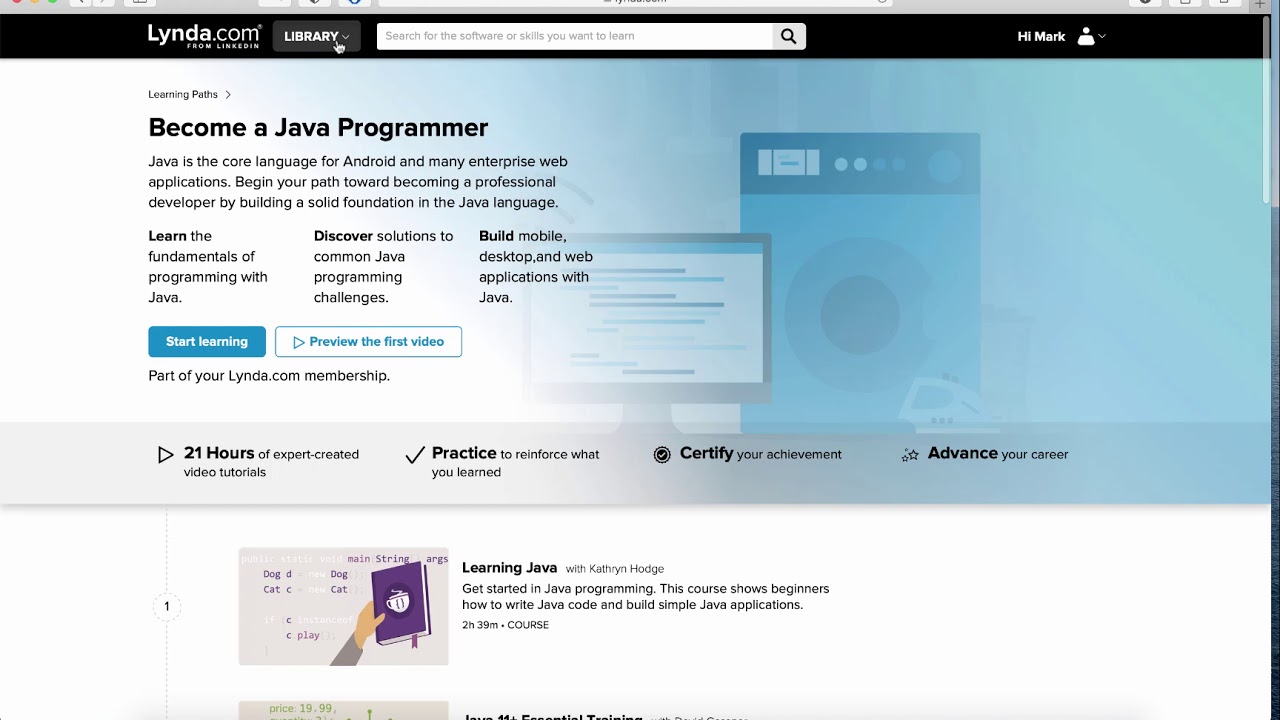Open the Learning Java course thumbnail

343,606
